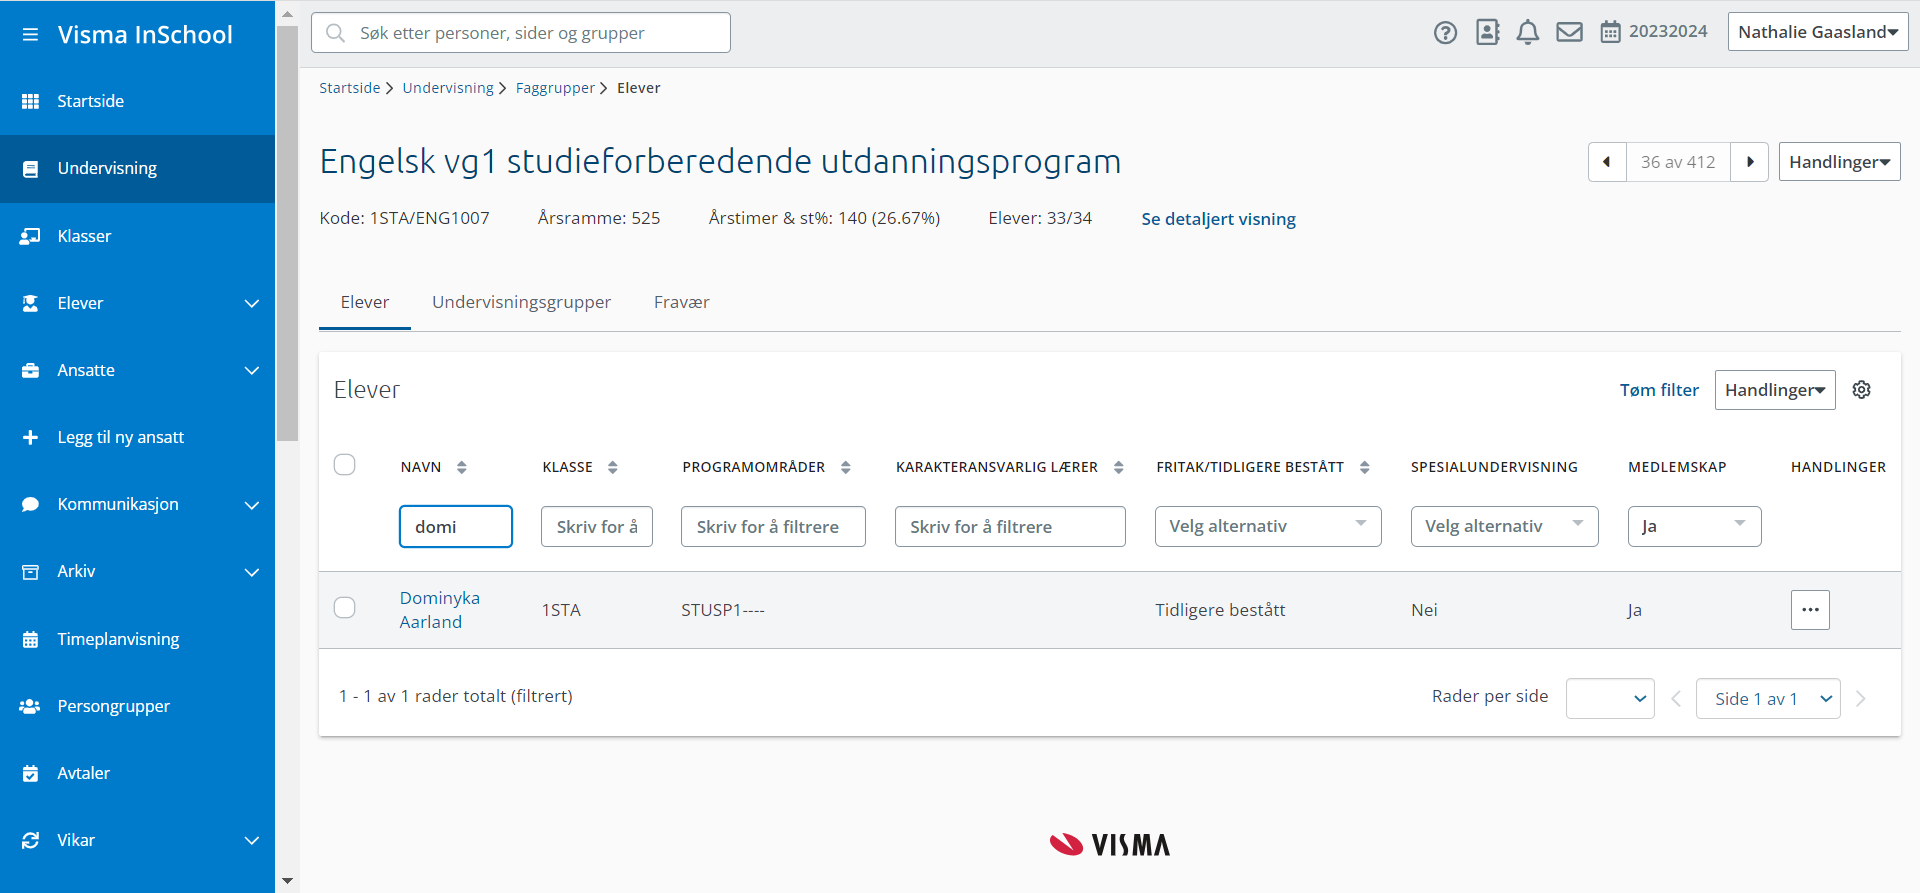Open the Elever table Handlinger dropdown
This screenshot has height=893, width=1920.
coord(1775,390)
